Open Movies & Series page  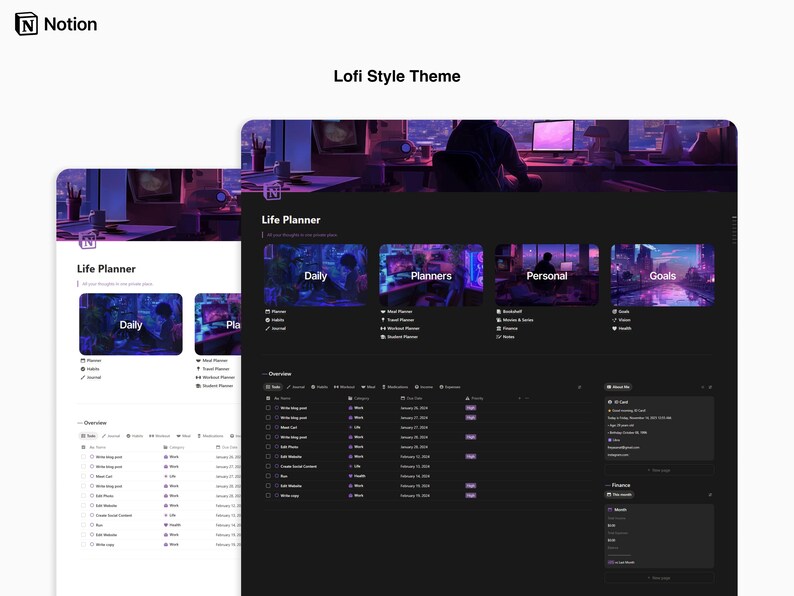[514, 320]
